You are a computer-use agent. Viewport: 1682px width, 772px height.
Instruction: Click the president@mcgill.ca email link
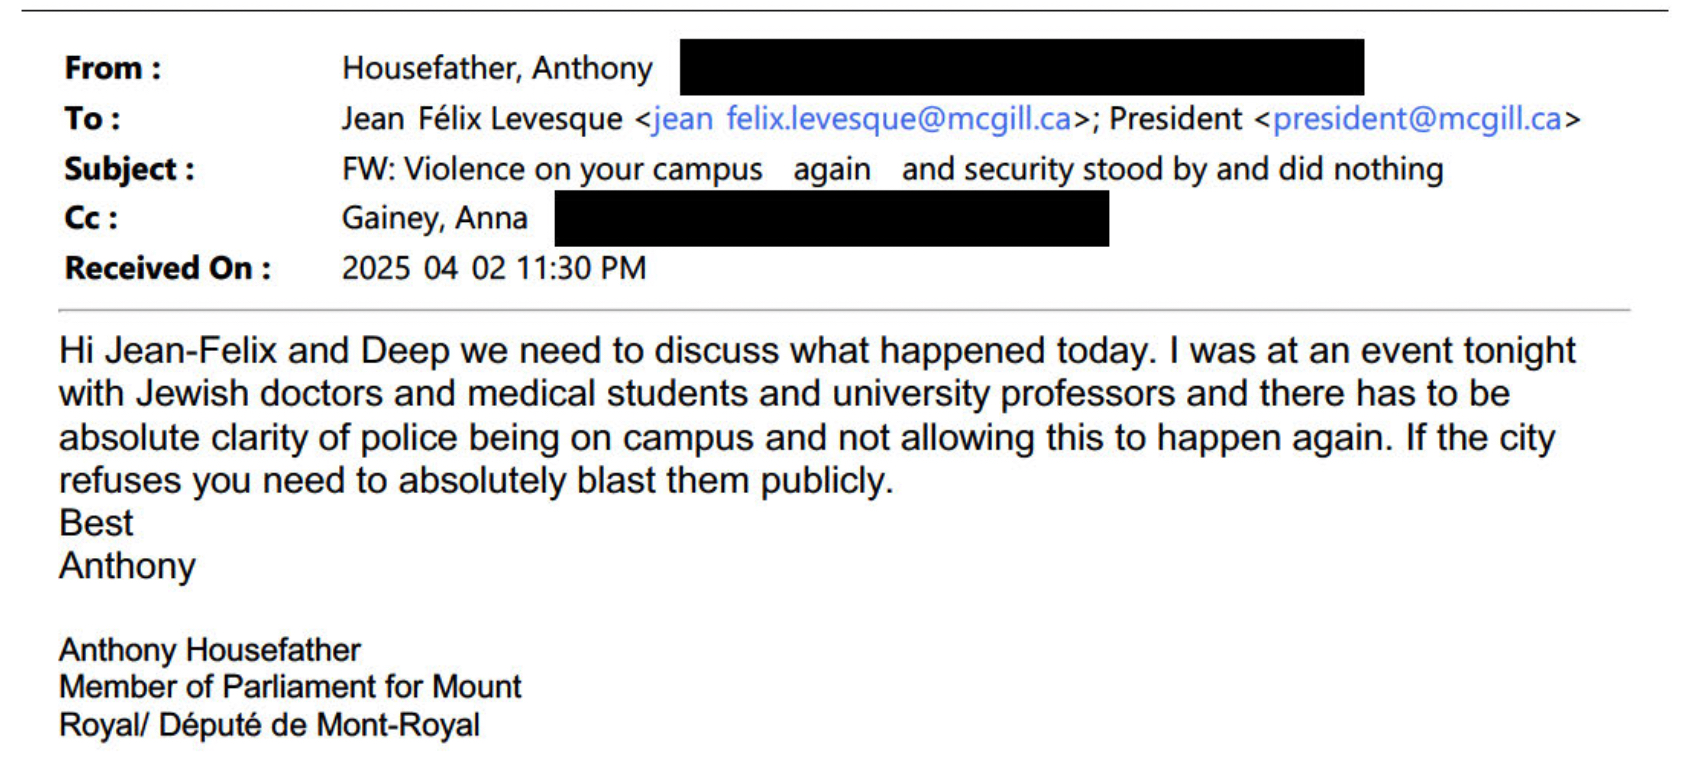(x=1416, y=119)
